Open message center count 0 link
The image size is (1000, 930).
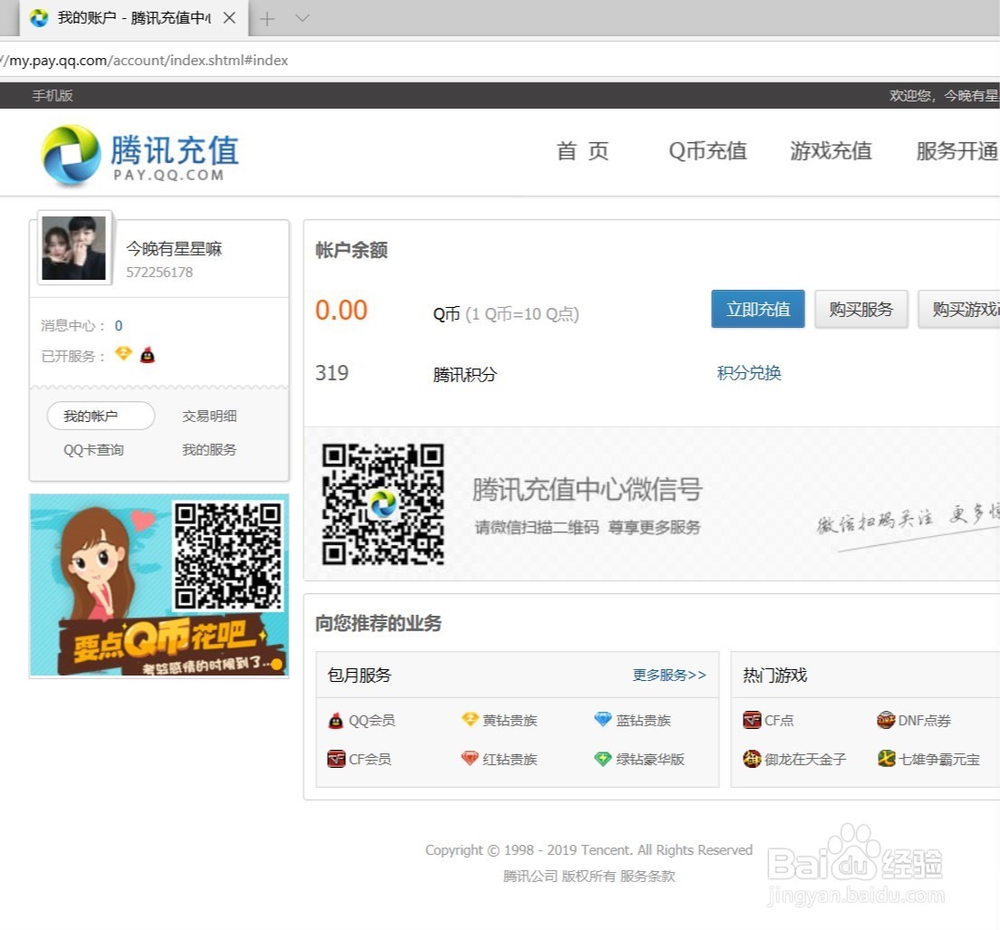119,326
